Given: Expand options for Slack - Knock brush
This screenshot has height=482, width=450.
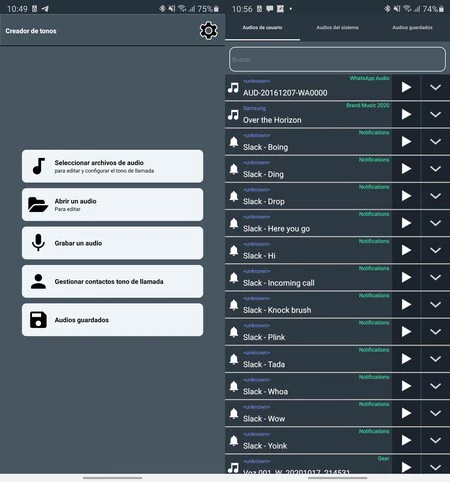Looking at the screenshot, I should pyautogui.click(x=435, y=304).
